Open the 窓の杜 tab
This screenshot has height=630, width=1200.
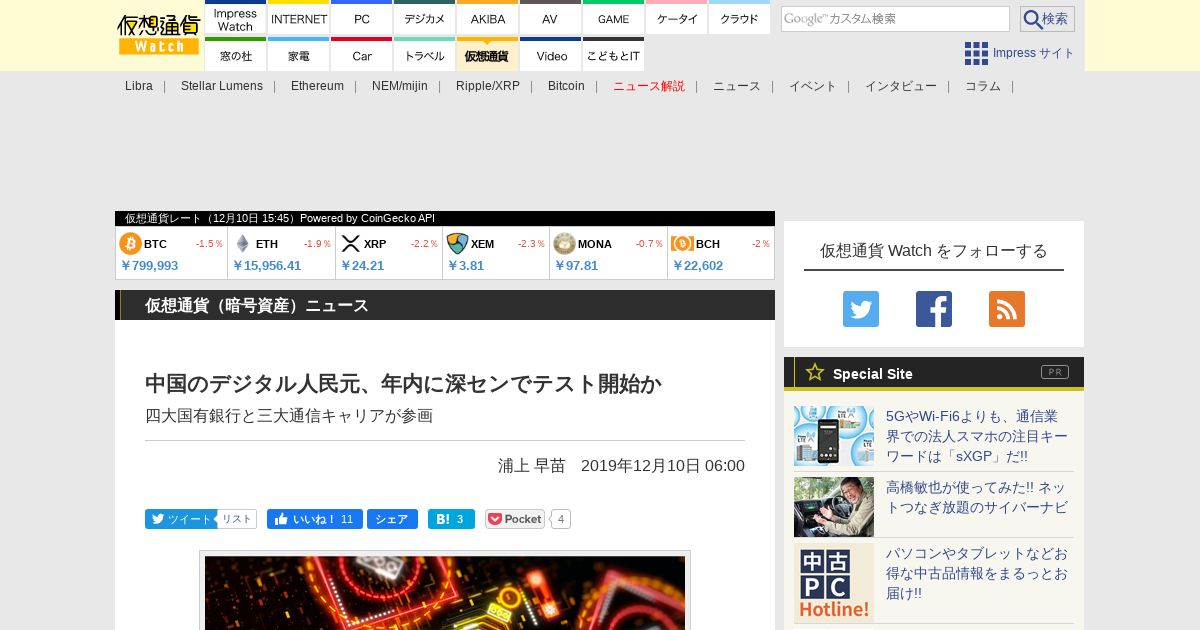[236, 56]
